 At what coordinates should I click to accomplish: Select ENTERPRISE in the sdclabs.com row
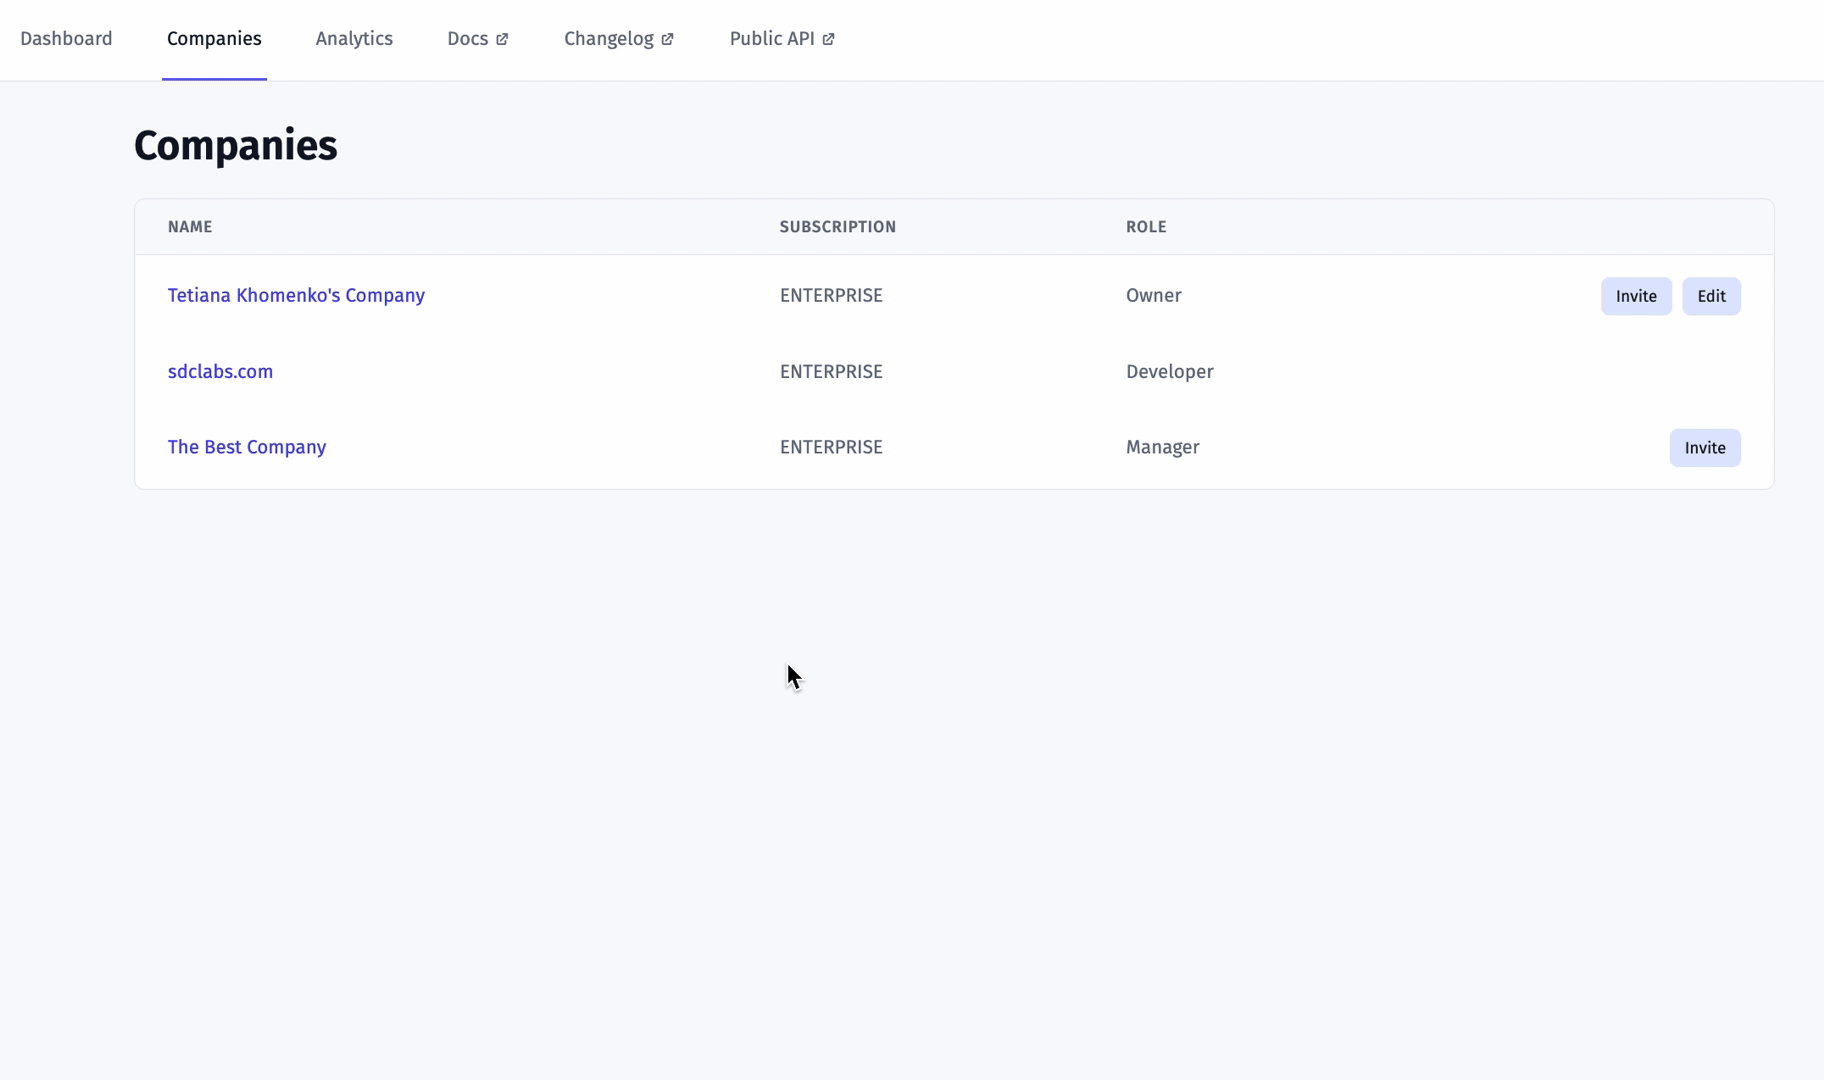[x=831, y=372]
